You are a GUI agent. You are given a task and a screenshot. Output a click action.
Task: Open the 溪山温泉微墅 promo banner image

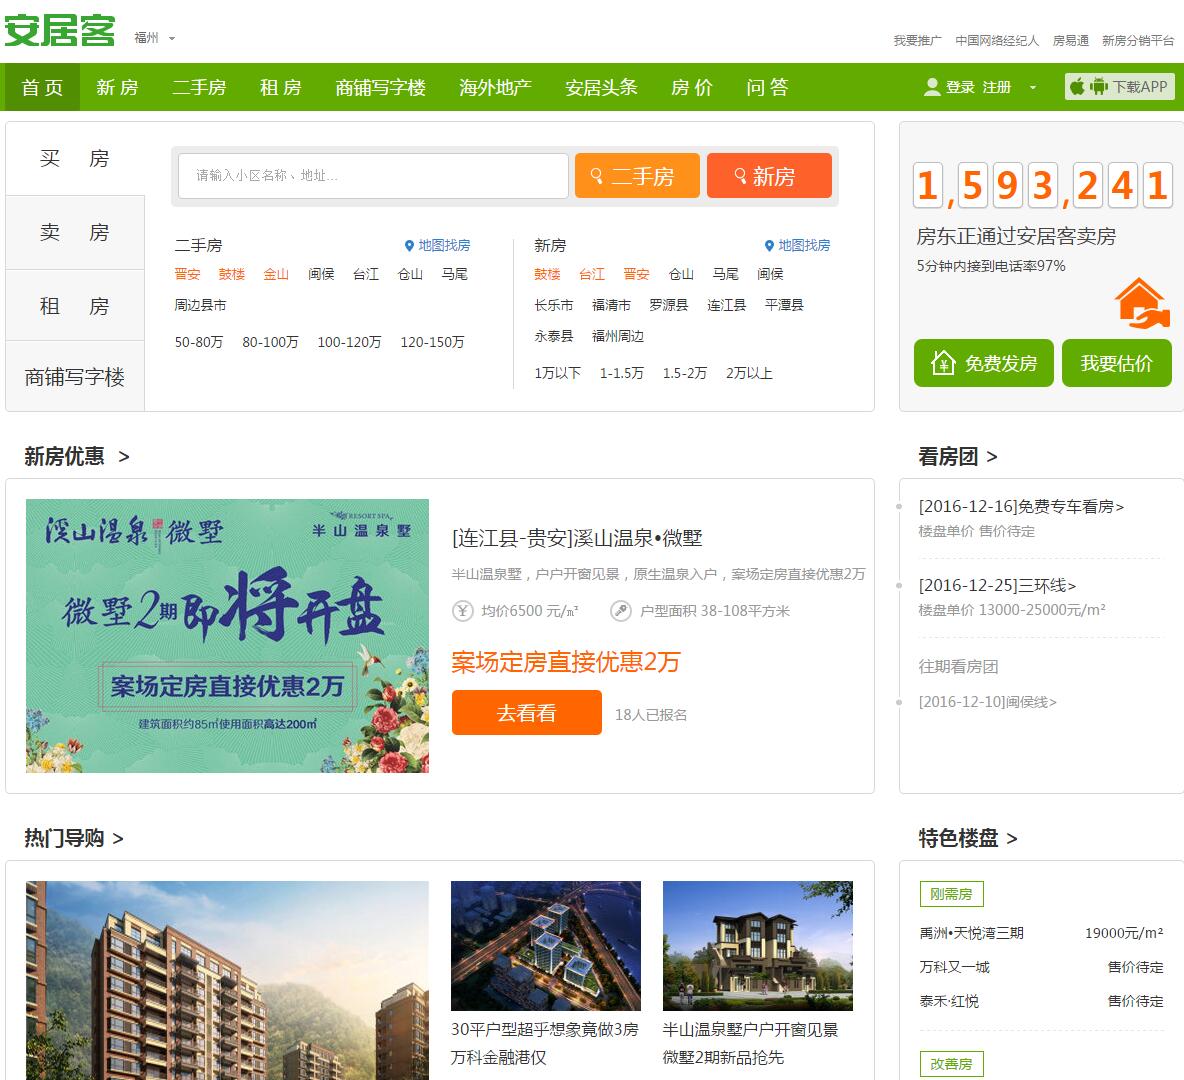click(x=227, y=636)
